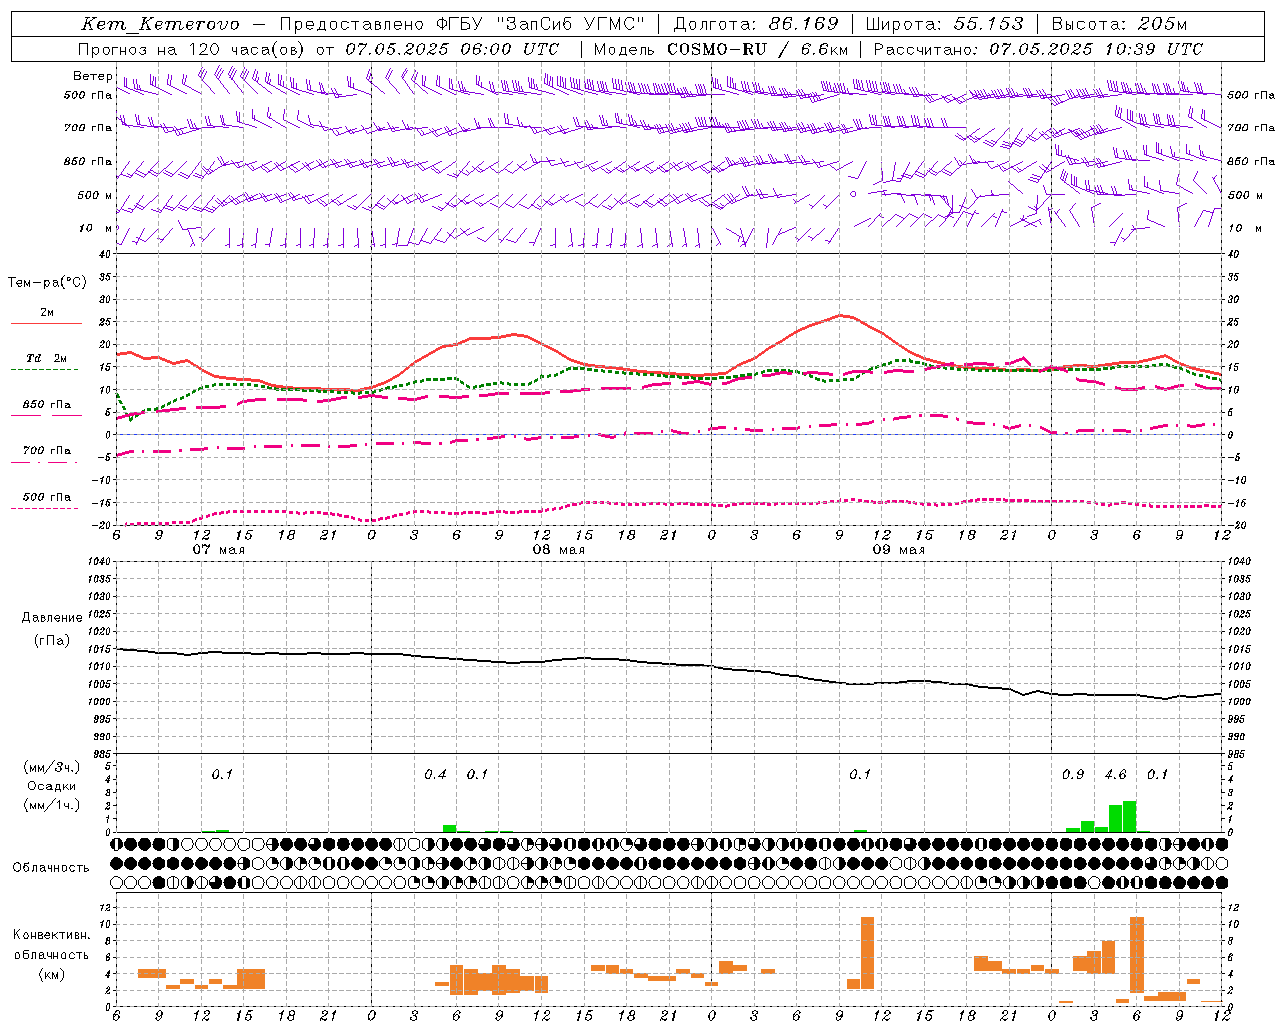Click the solid red line sample under 2м
Image resolution: width=1280 pixels, height=1024 pixels.
click(x=46, y=323)
